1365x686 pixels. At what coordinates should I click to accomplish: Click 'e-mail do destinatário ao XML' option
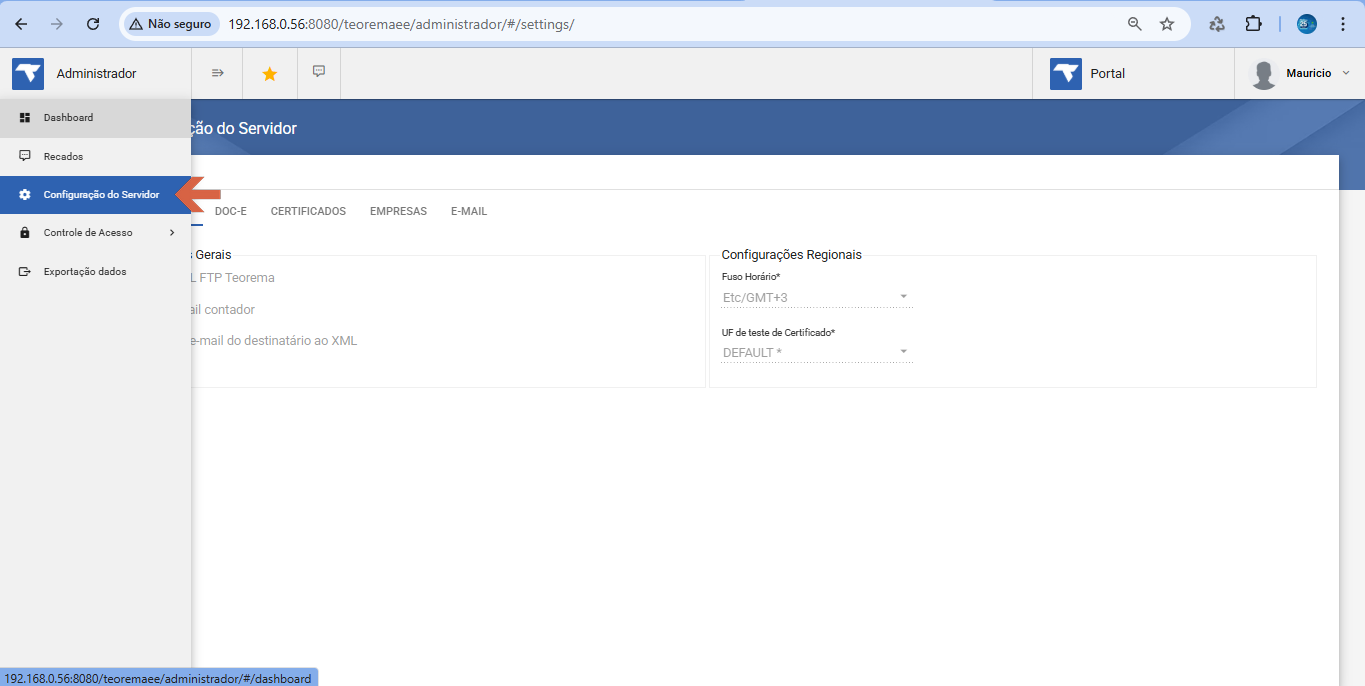pyautogui.click(x=274, y=341)
